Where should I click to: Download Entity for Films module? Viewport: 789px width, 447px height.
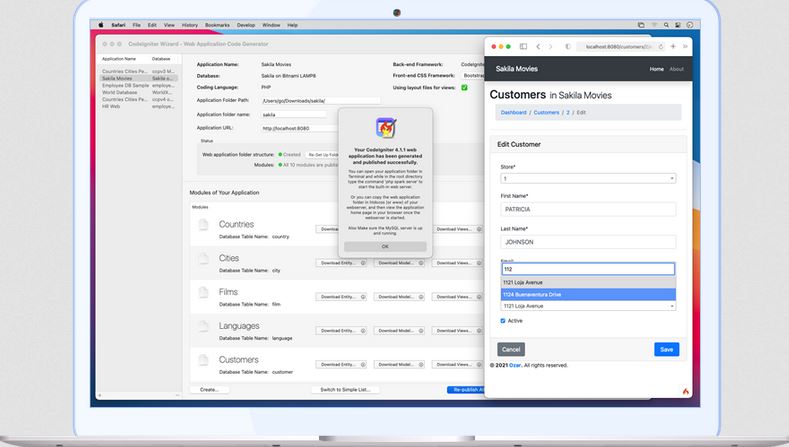coord(341,297)
